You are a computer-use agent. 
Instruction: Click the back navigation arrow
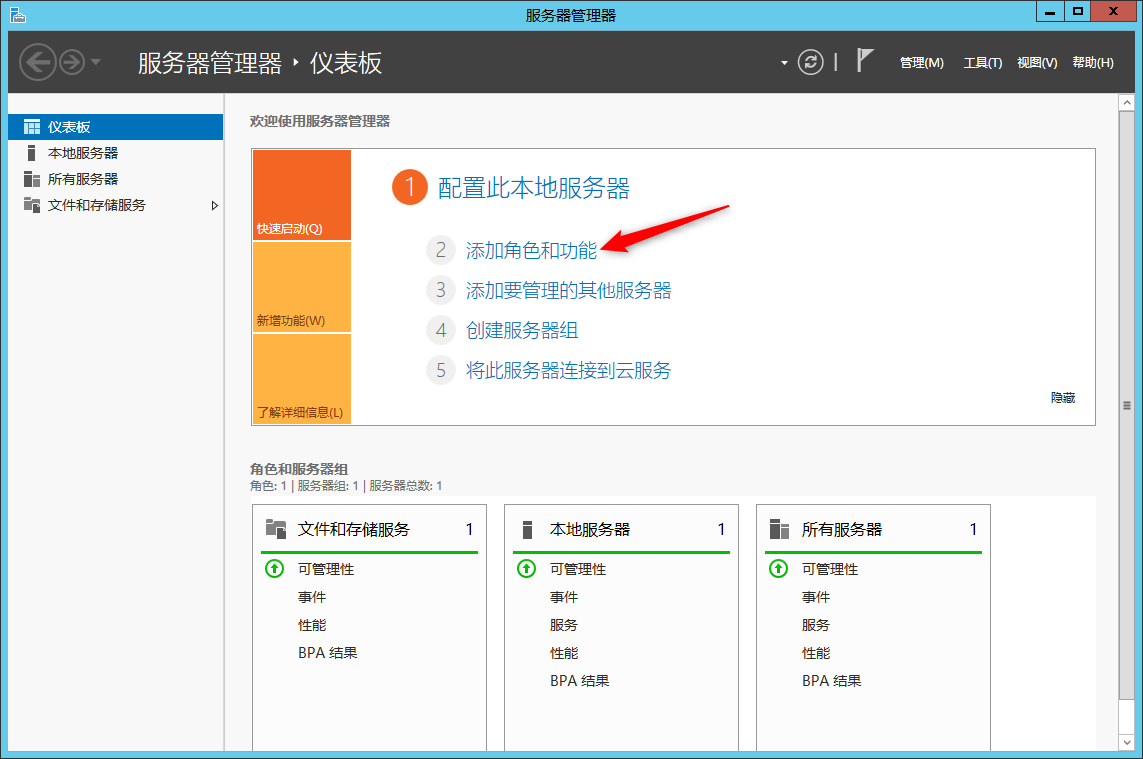37,62
